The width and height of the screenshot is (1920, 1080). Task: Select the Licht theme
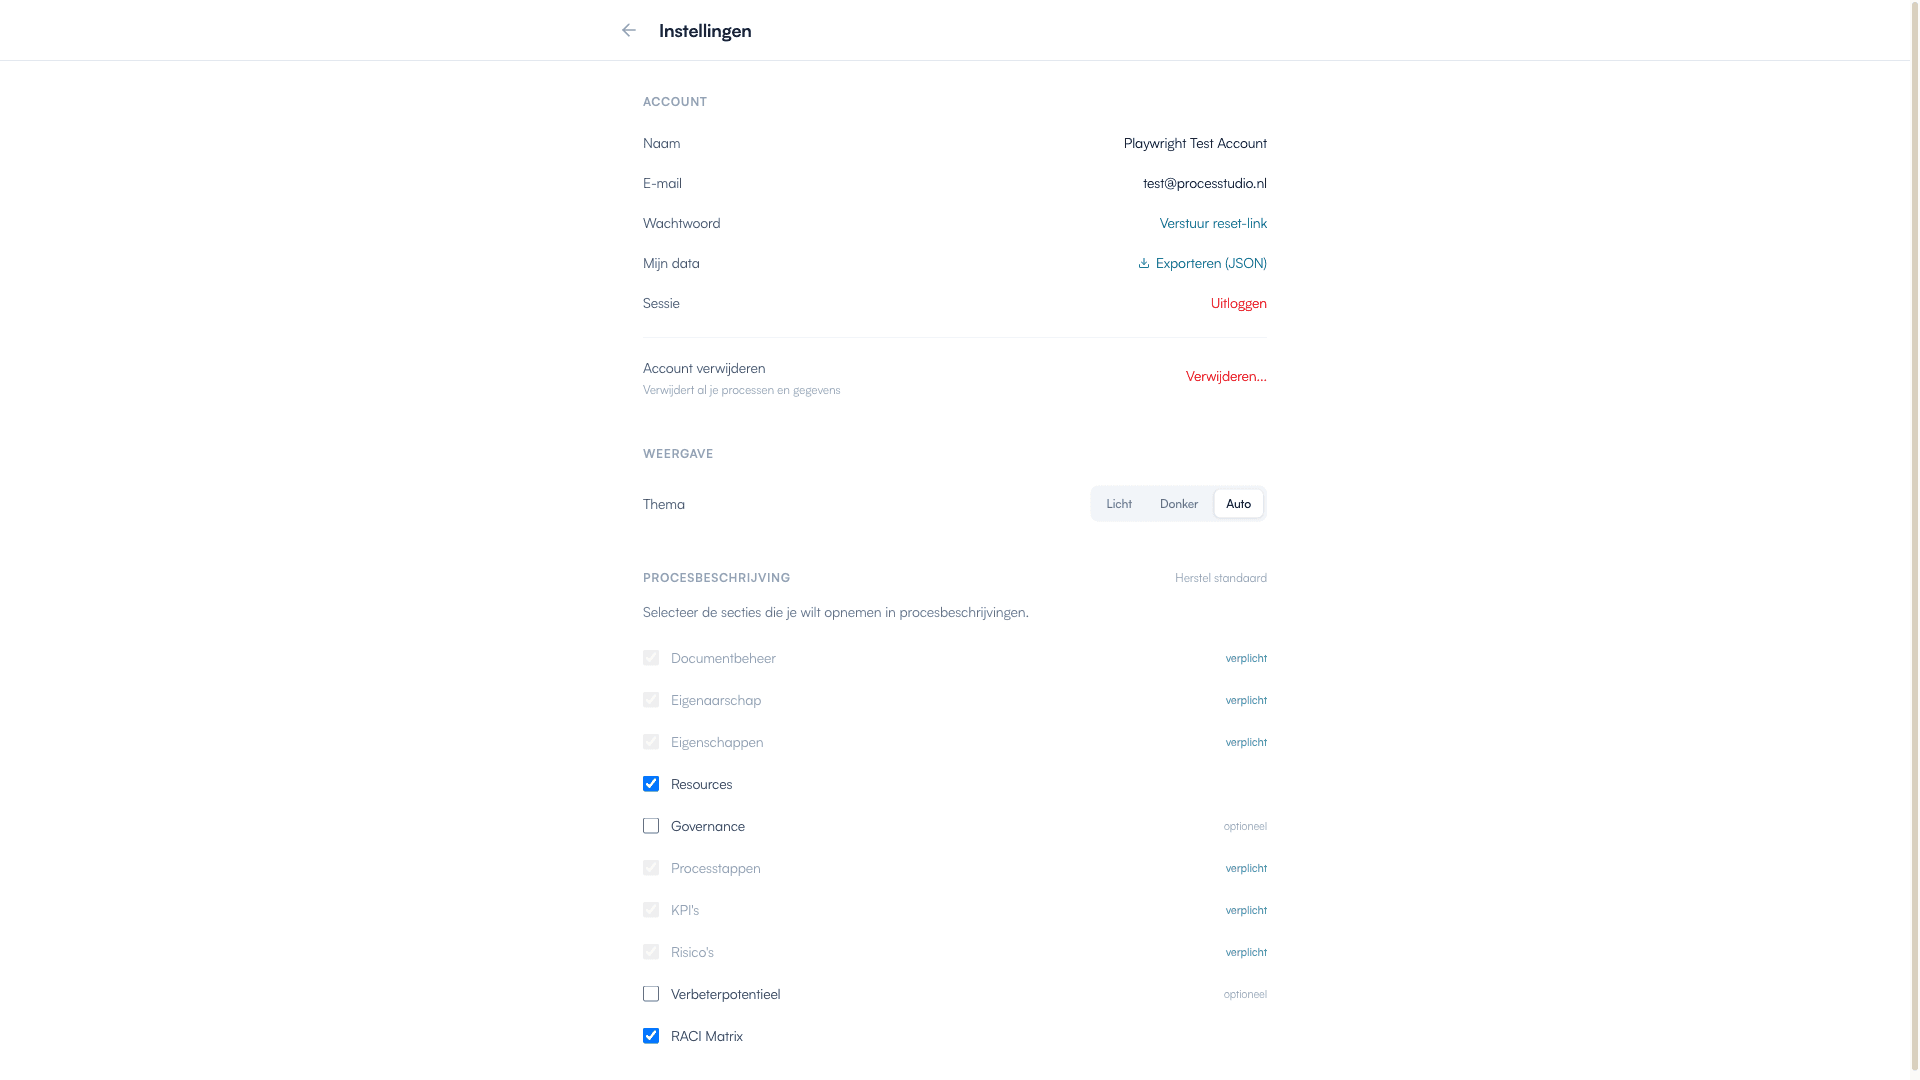pyautogui.click(x=1119, y=503)
